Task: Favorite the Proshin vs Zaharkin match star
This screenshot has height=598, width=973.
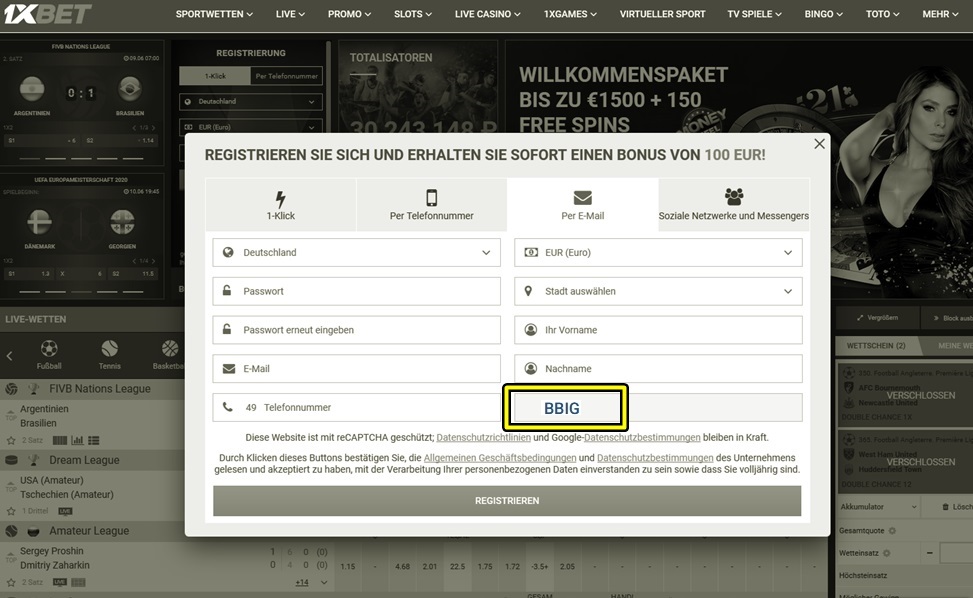Action: (x=11, y=582)
